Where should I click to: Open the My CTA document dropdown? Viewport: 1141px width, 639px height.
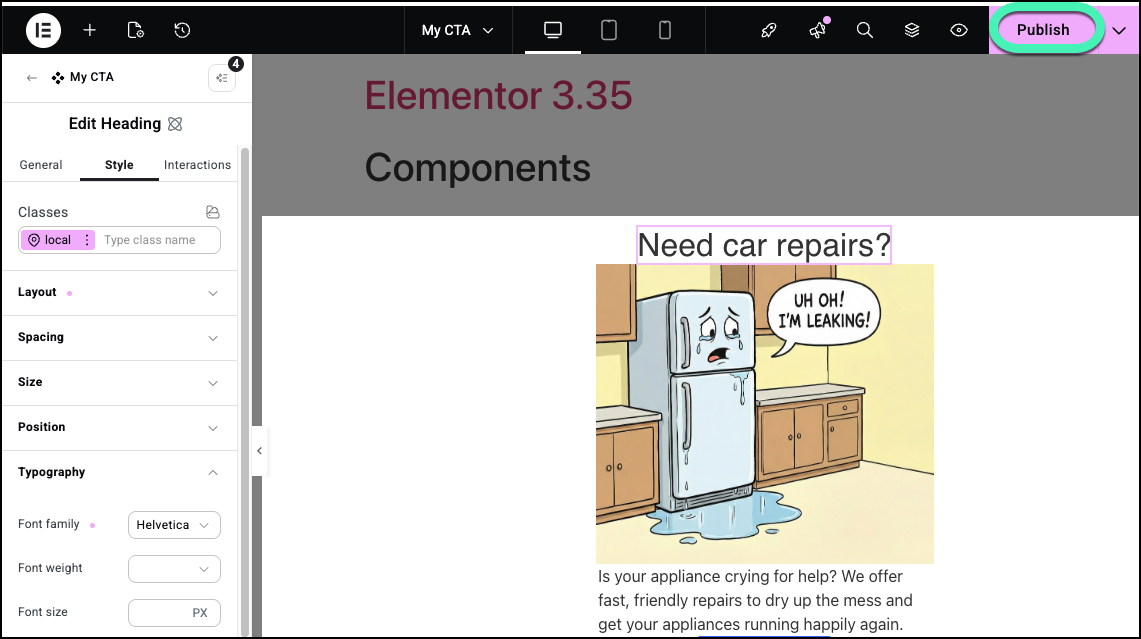458,30
